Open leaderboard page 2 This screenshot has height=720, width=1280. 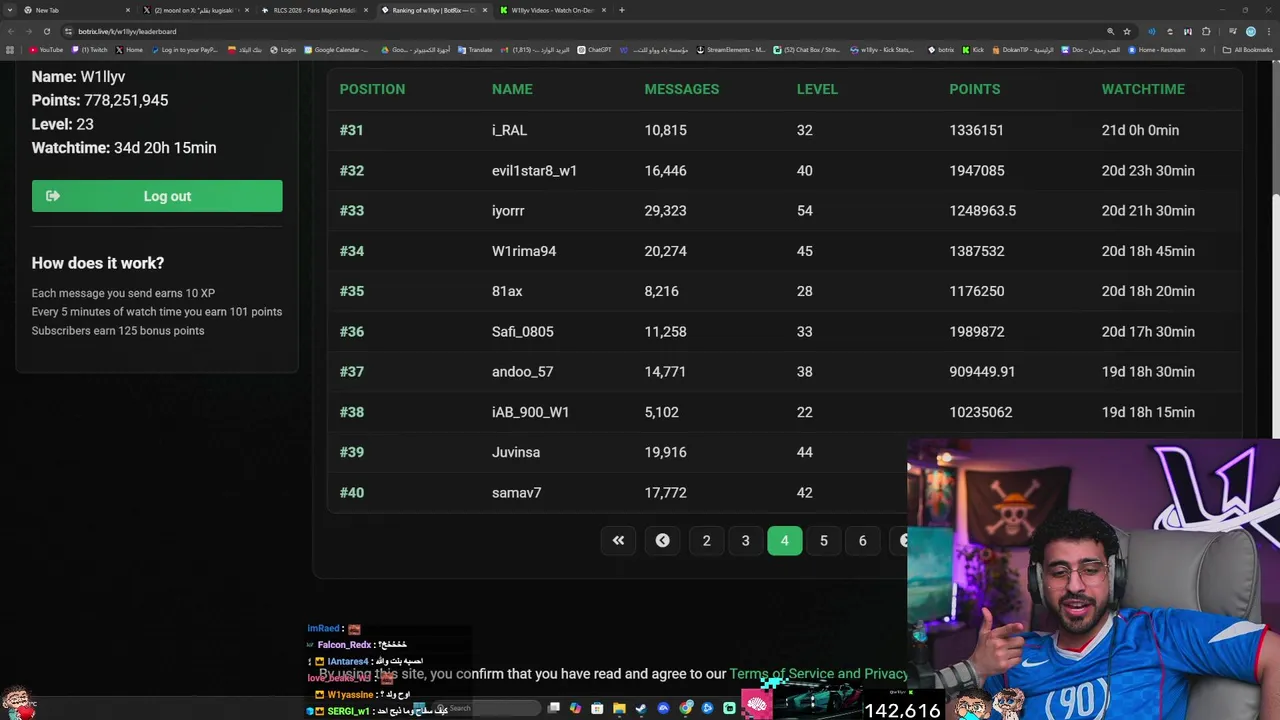pyautogui.click(x=706, y=540)
